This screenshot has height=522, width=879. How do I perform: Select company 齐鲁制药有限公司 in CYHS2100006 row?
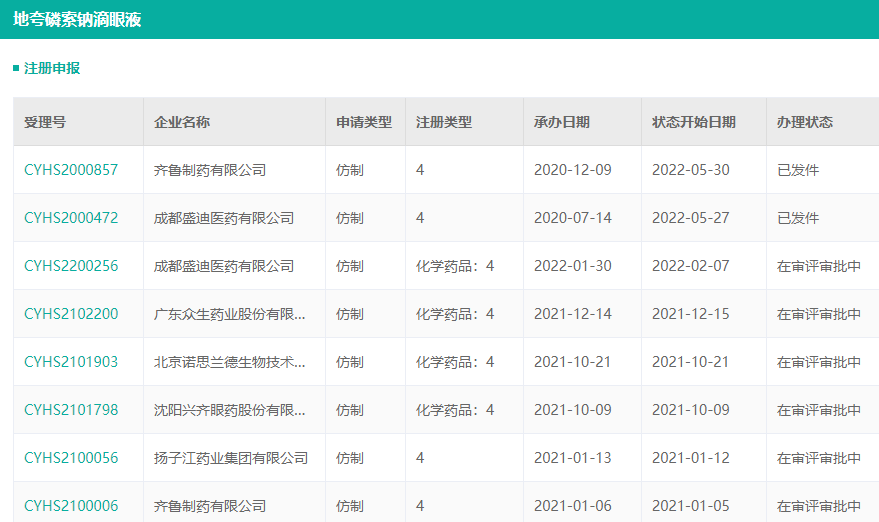point(210,506)
